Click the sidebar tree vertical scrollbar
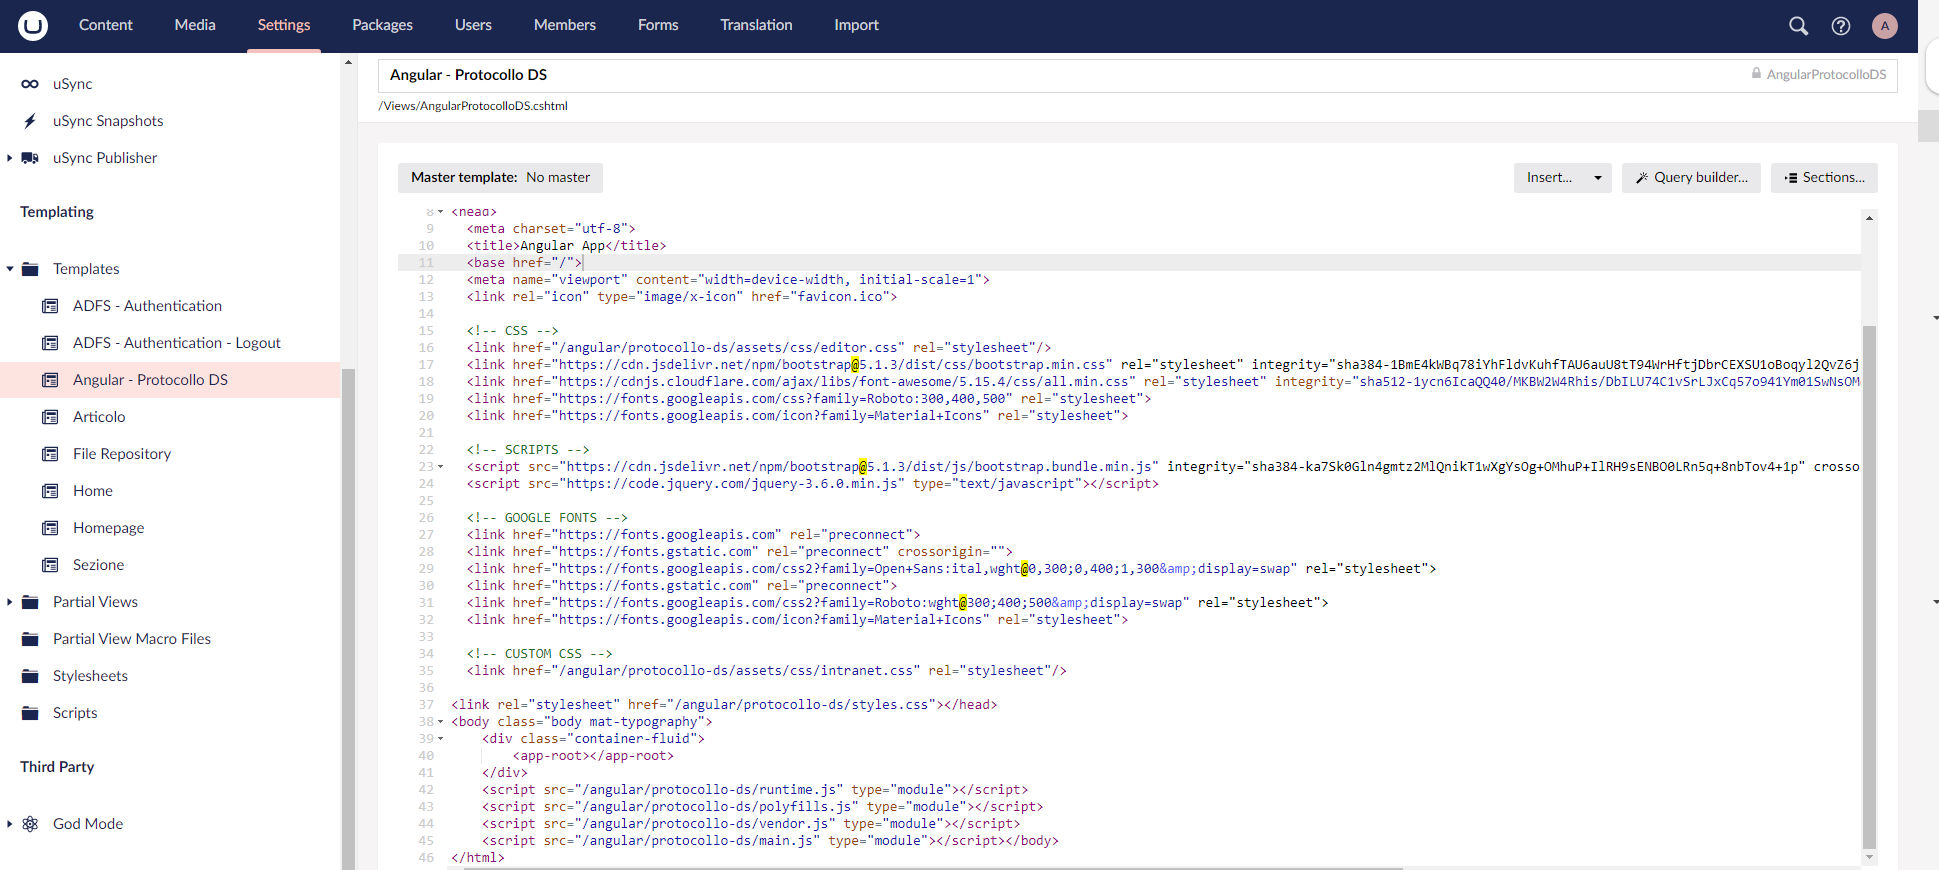The height and width of the screenshot is (870, 1939). [348, 620]
